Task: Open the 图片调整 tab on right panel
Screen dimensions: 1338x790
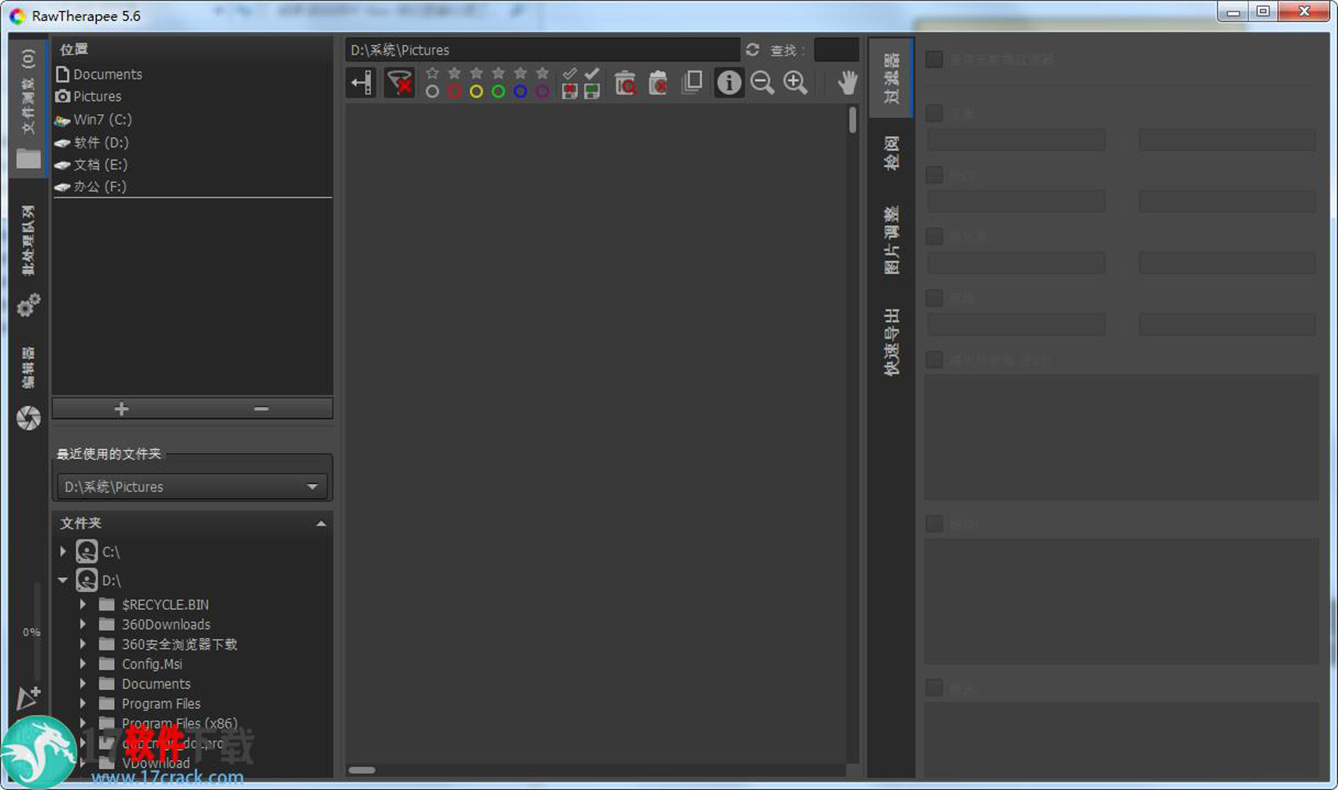Action: [x=891, y=240]
